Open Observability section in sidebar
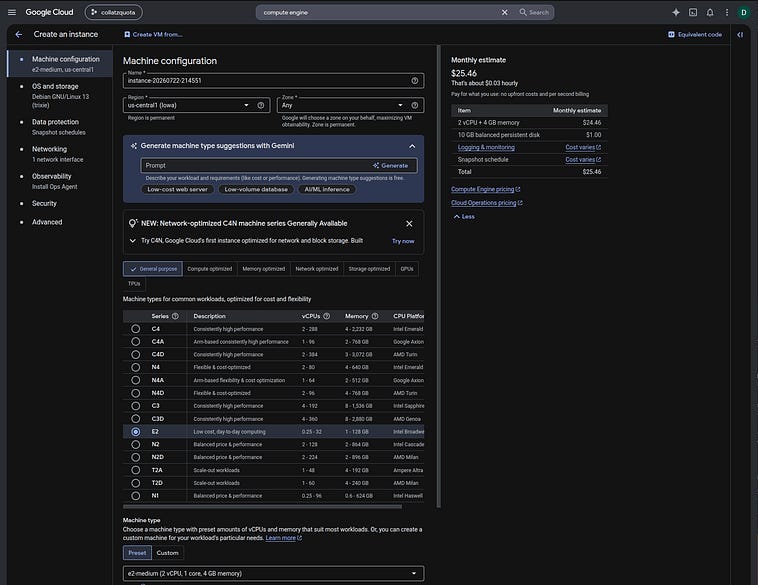 (x=60, y=181)
